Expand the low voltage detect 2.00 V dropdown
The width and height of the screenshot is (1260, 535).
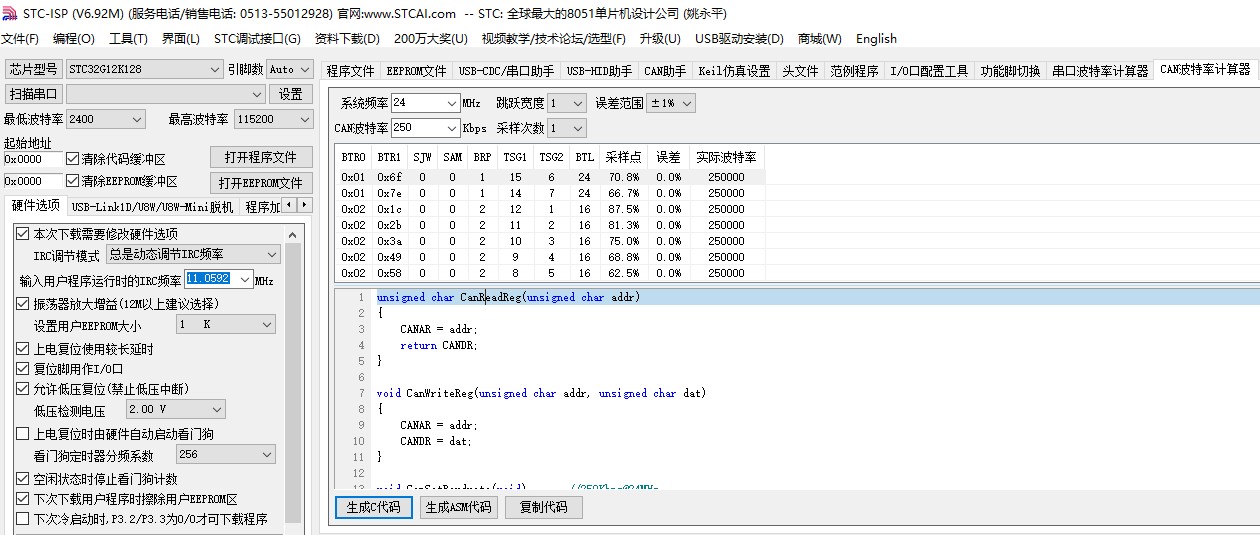pyautogui.click(x=215, y=409)
